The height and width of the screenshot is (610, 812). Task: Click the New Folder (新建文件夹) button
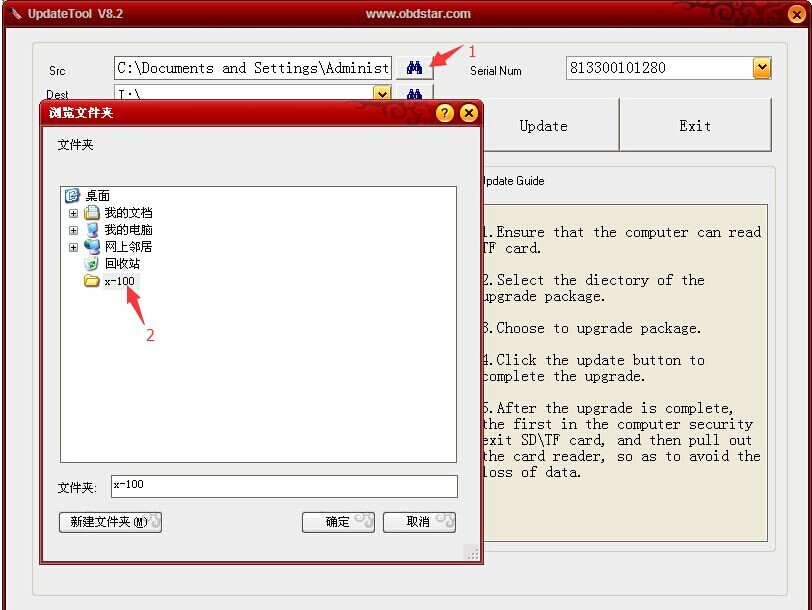pyautogui.click(x=110, y=522)
